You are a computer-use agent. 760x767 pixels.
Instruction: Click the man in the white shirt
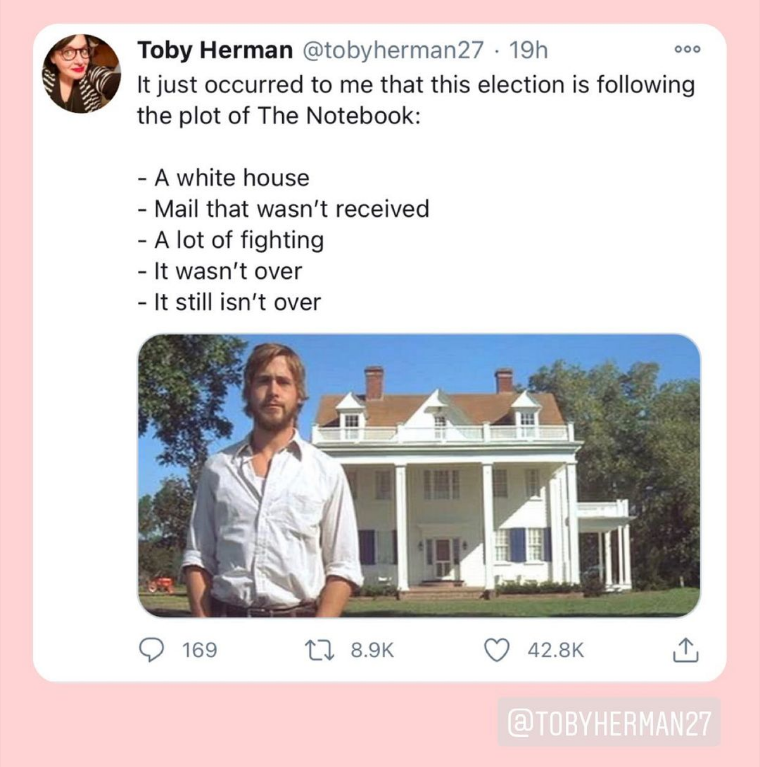(271, 482)
